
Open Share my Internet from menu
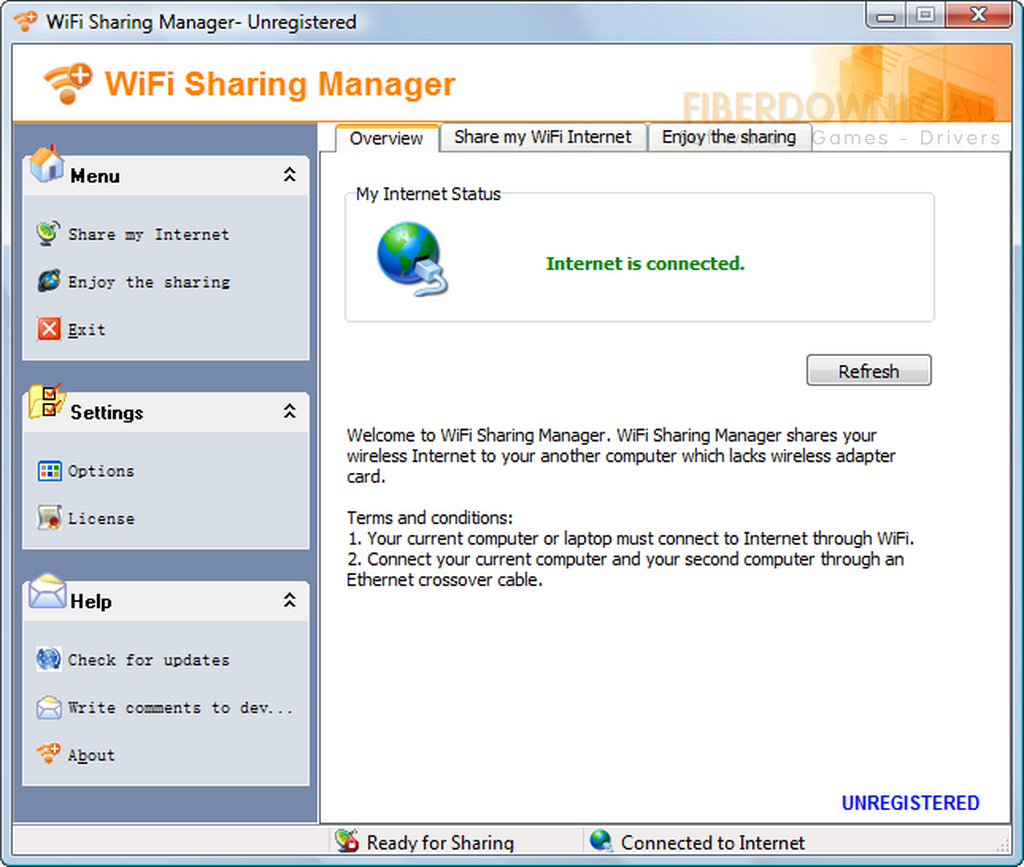(x=149, y=234)
